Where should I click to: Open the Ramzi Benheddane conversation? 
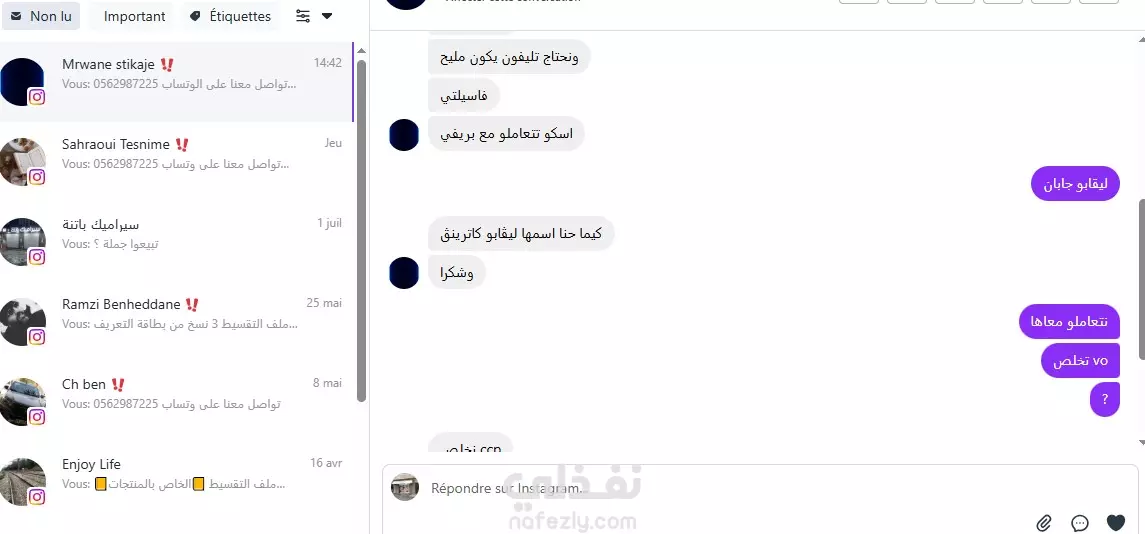click(x=175, y=322)
